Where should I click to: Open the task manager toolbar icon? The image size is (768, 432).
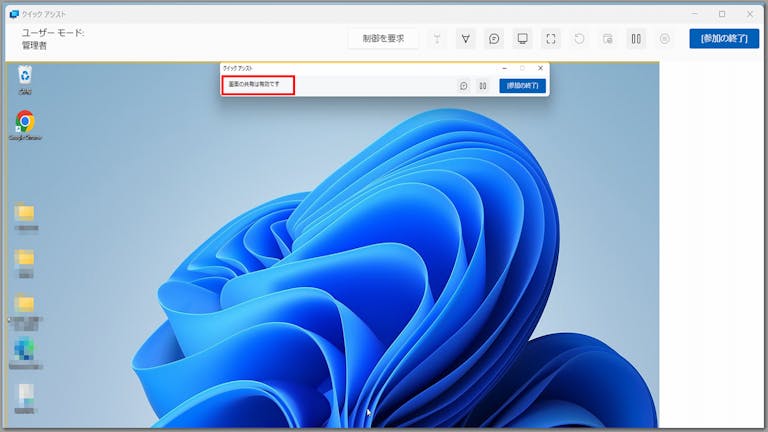[x=607, y=39]
